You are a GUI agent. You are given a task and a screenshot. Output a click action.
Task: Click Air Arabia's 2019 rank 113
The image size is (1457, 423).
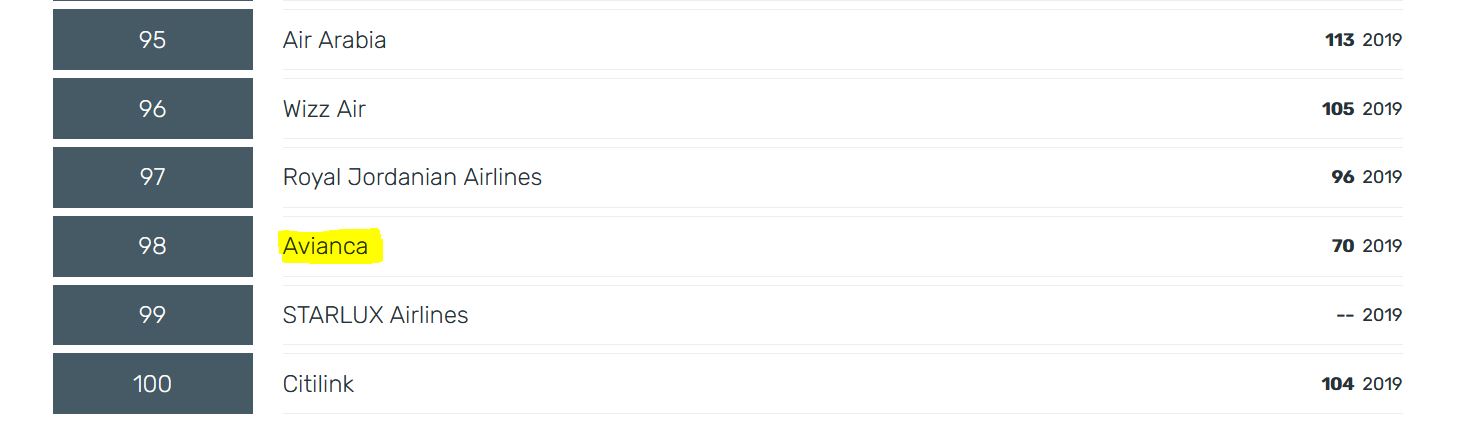[1339, 41]
